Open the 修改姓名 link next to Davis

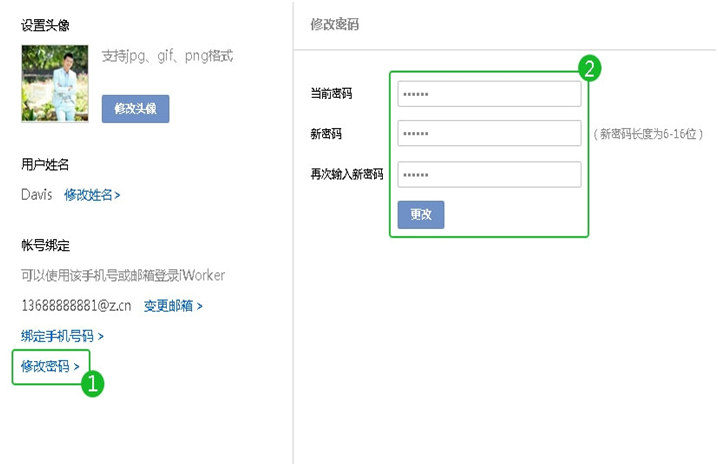pos(92,195)
